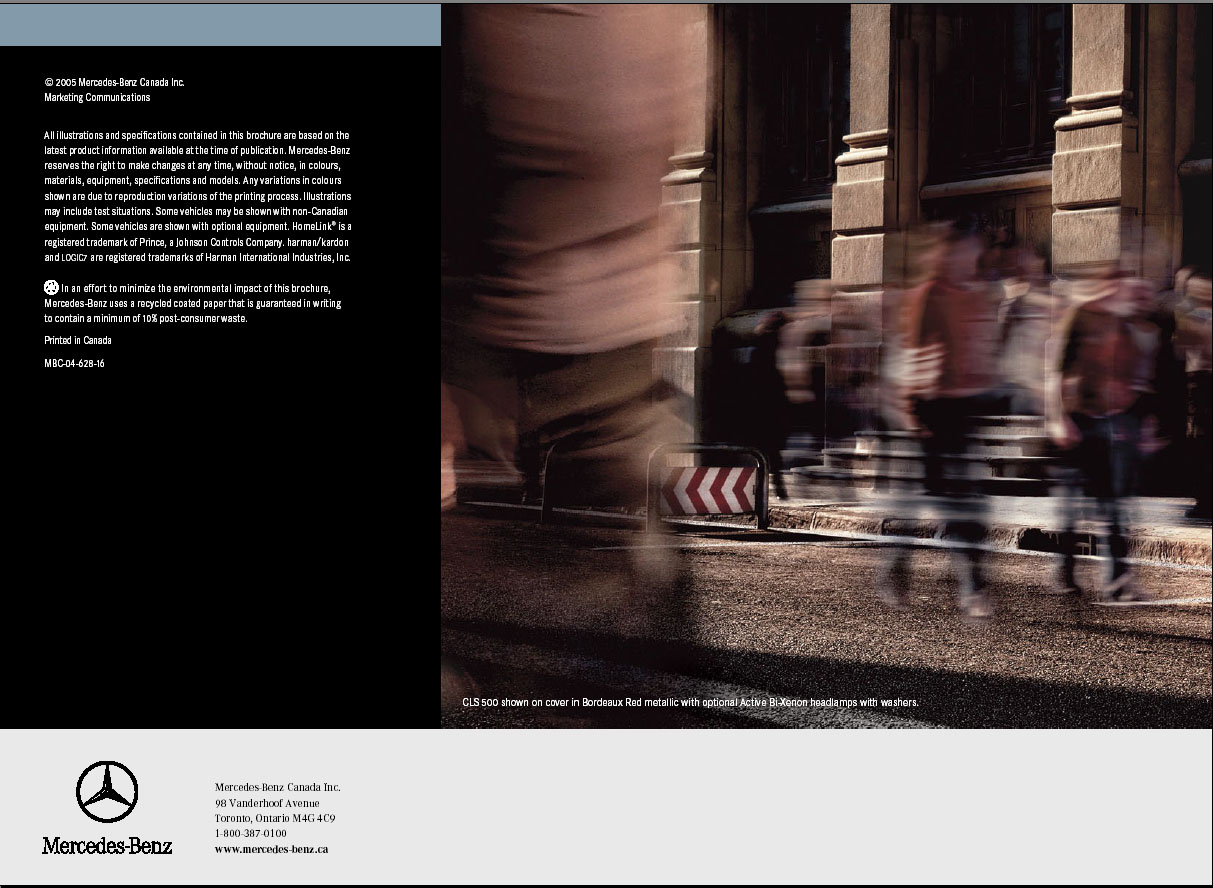Click the code 'MBC-04-628-16'
The height and width of the screenshot is (888, 1213).
click(74, 363)
